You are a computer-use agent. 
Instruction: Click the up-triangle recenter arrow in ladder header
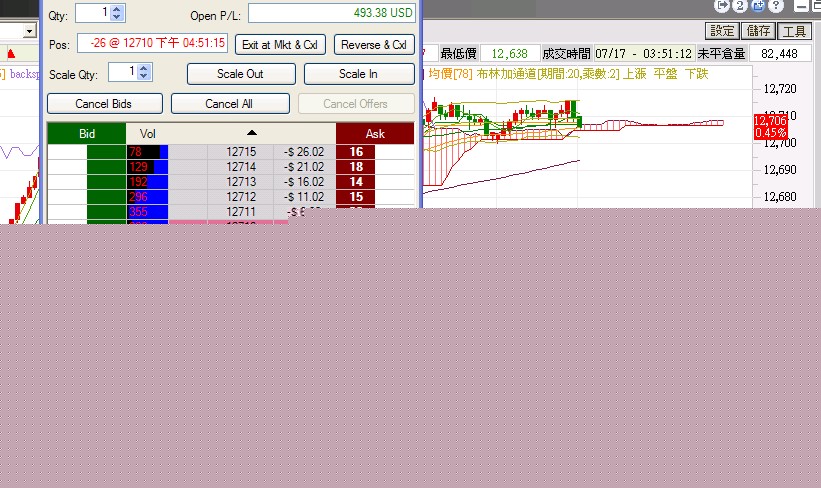point(252,132)
